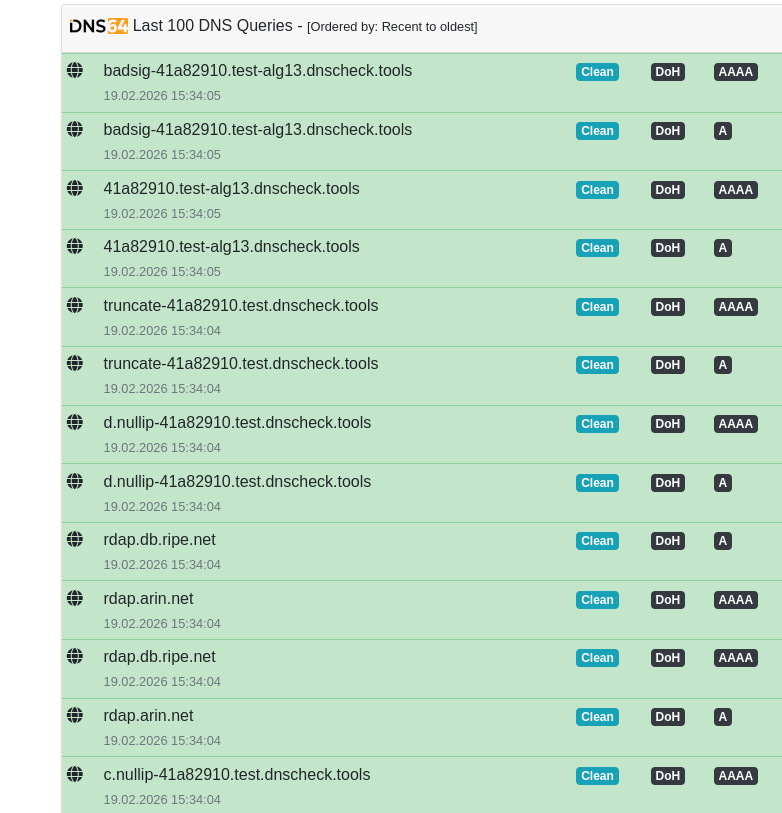The width and height of the screenshot is (782, 813).
Task: Open truncate-41a82910.test.dnscheck.tools A query domain
Action: [240, 364]
